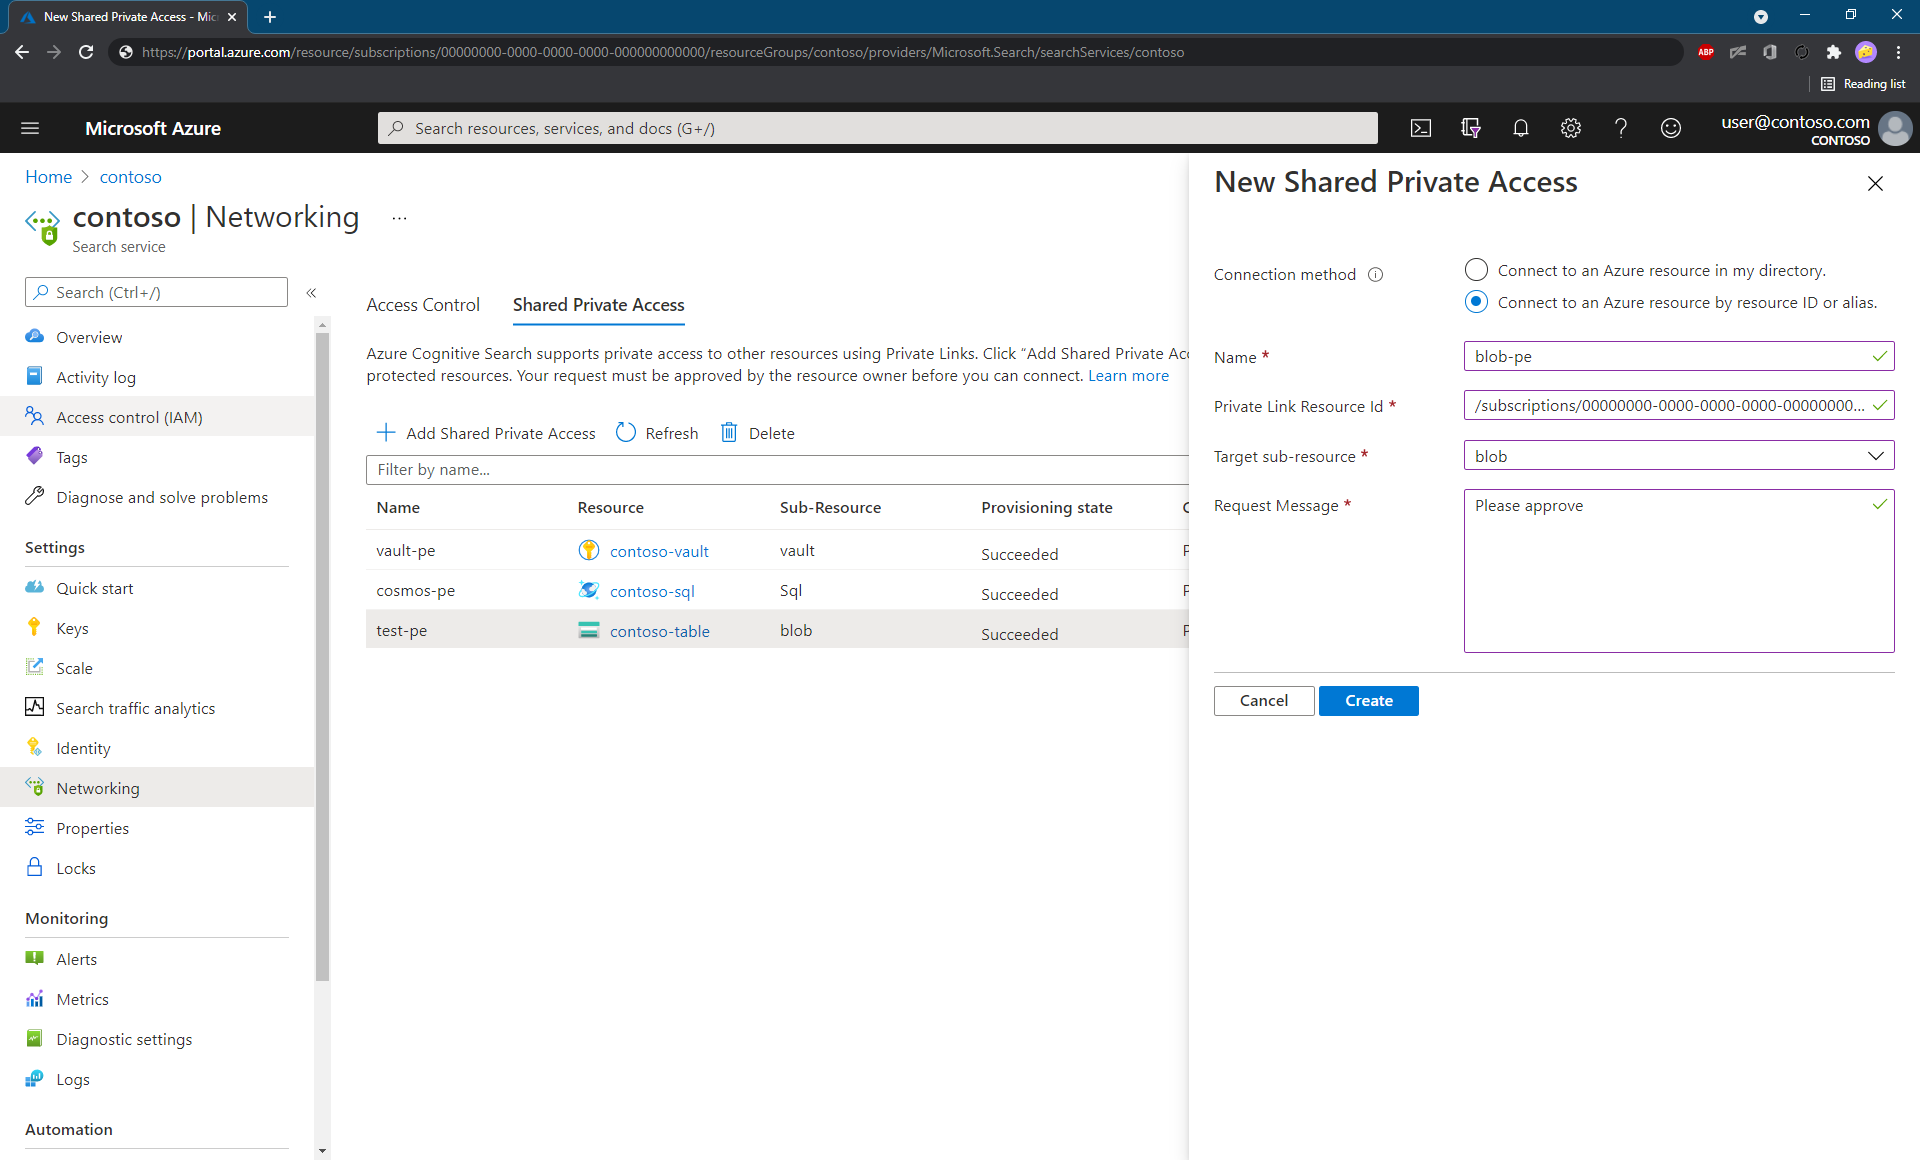Viewport: 1920px width, 1160px height.
Task: Open the portal hamburger menu
Action: coord(30,128)
